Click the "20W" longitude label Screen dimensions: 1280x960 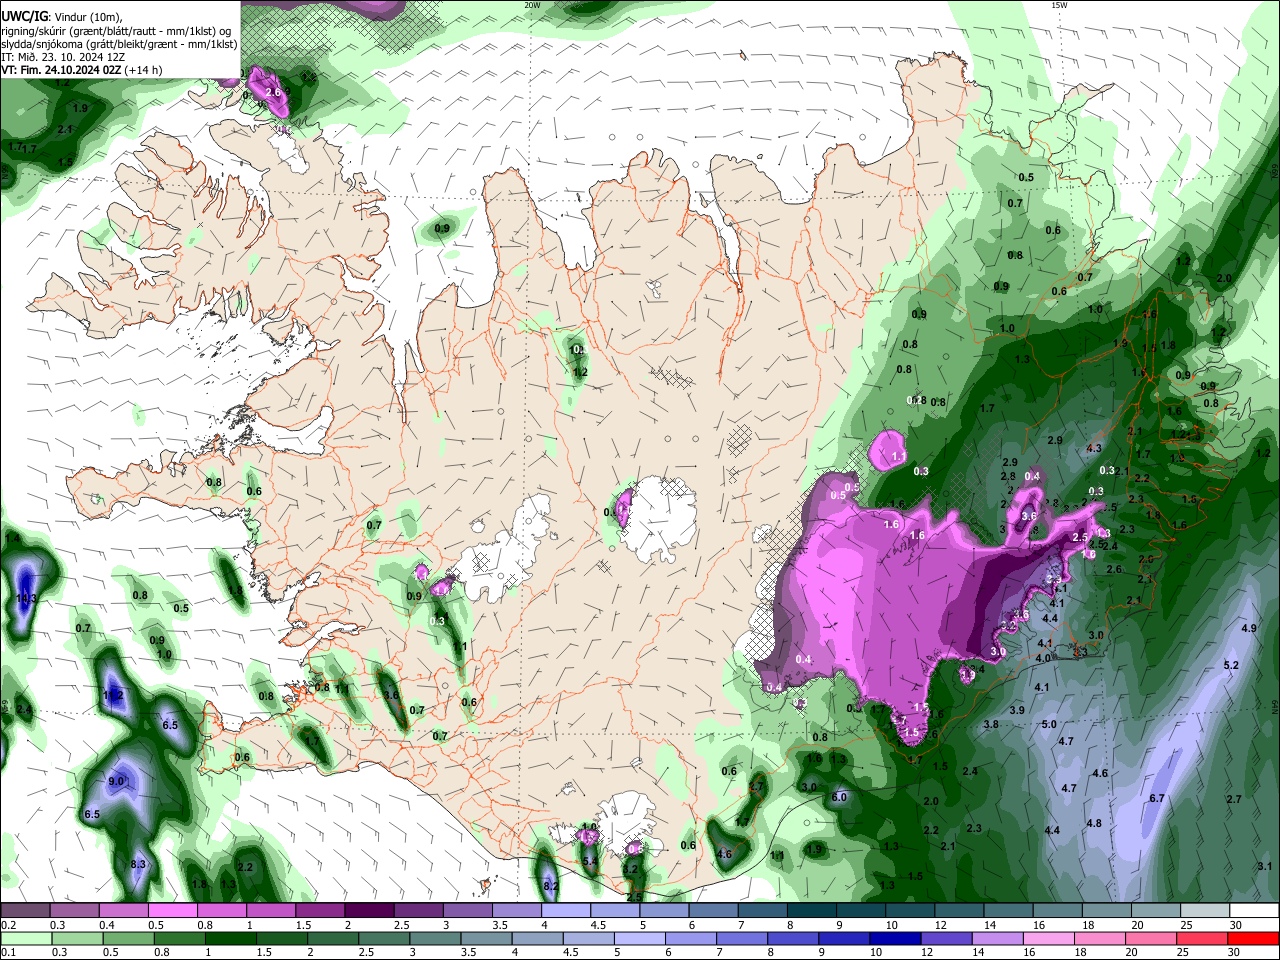(532, 5)
